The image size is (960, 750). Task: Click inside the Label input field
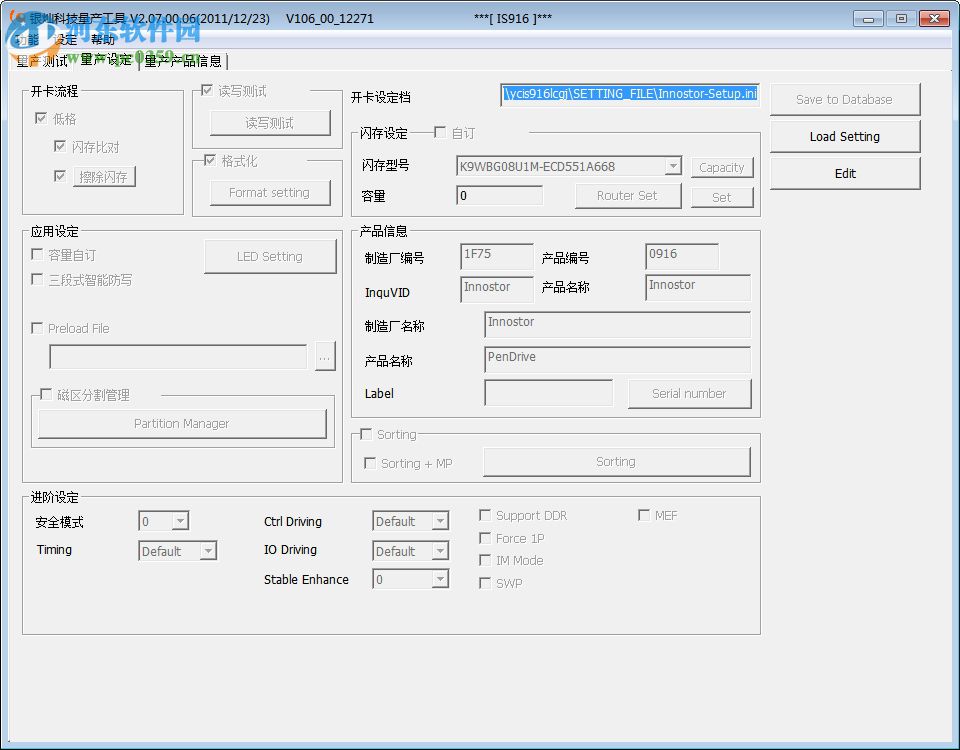[548, 394]
